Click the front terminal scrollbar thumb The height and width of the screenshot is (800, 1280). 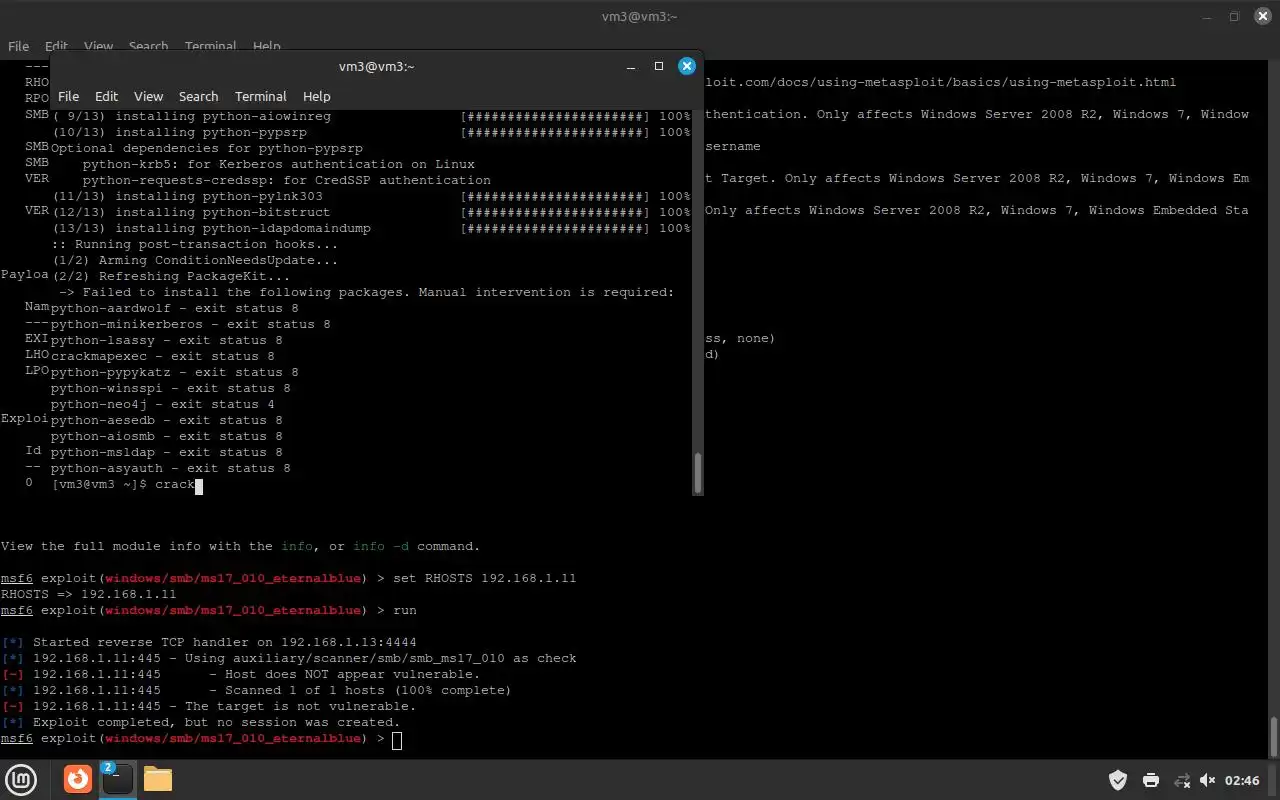(x=697, y=472)
